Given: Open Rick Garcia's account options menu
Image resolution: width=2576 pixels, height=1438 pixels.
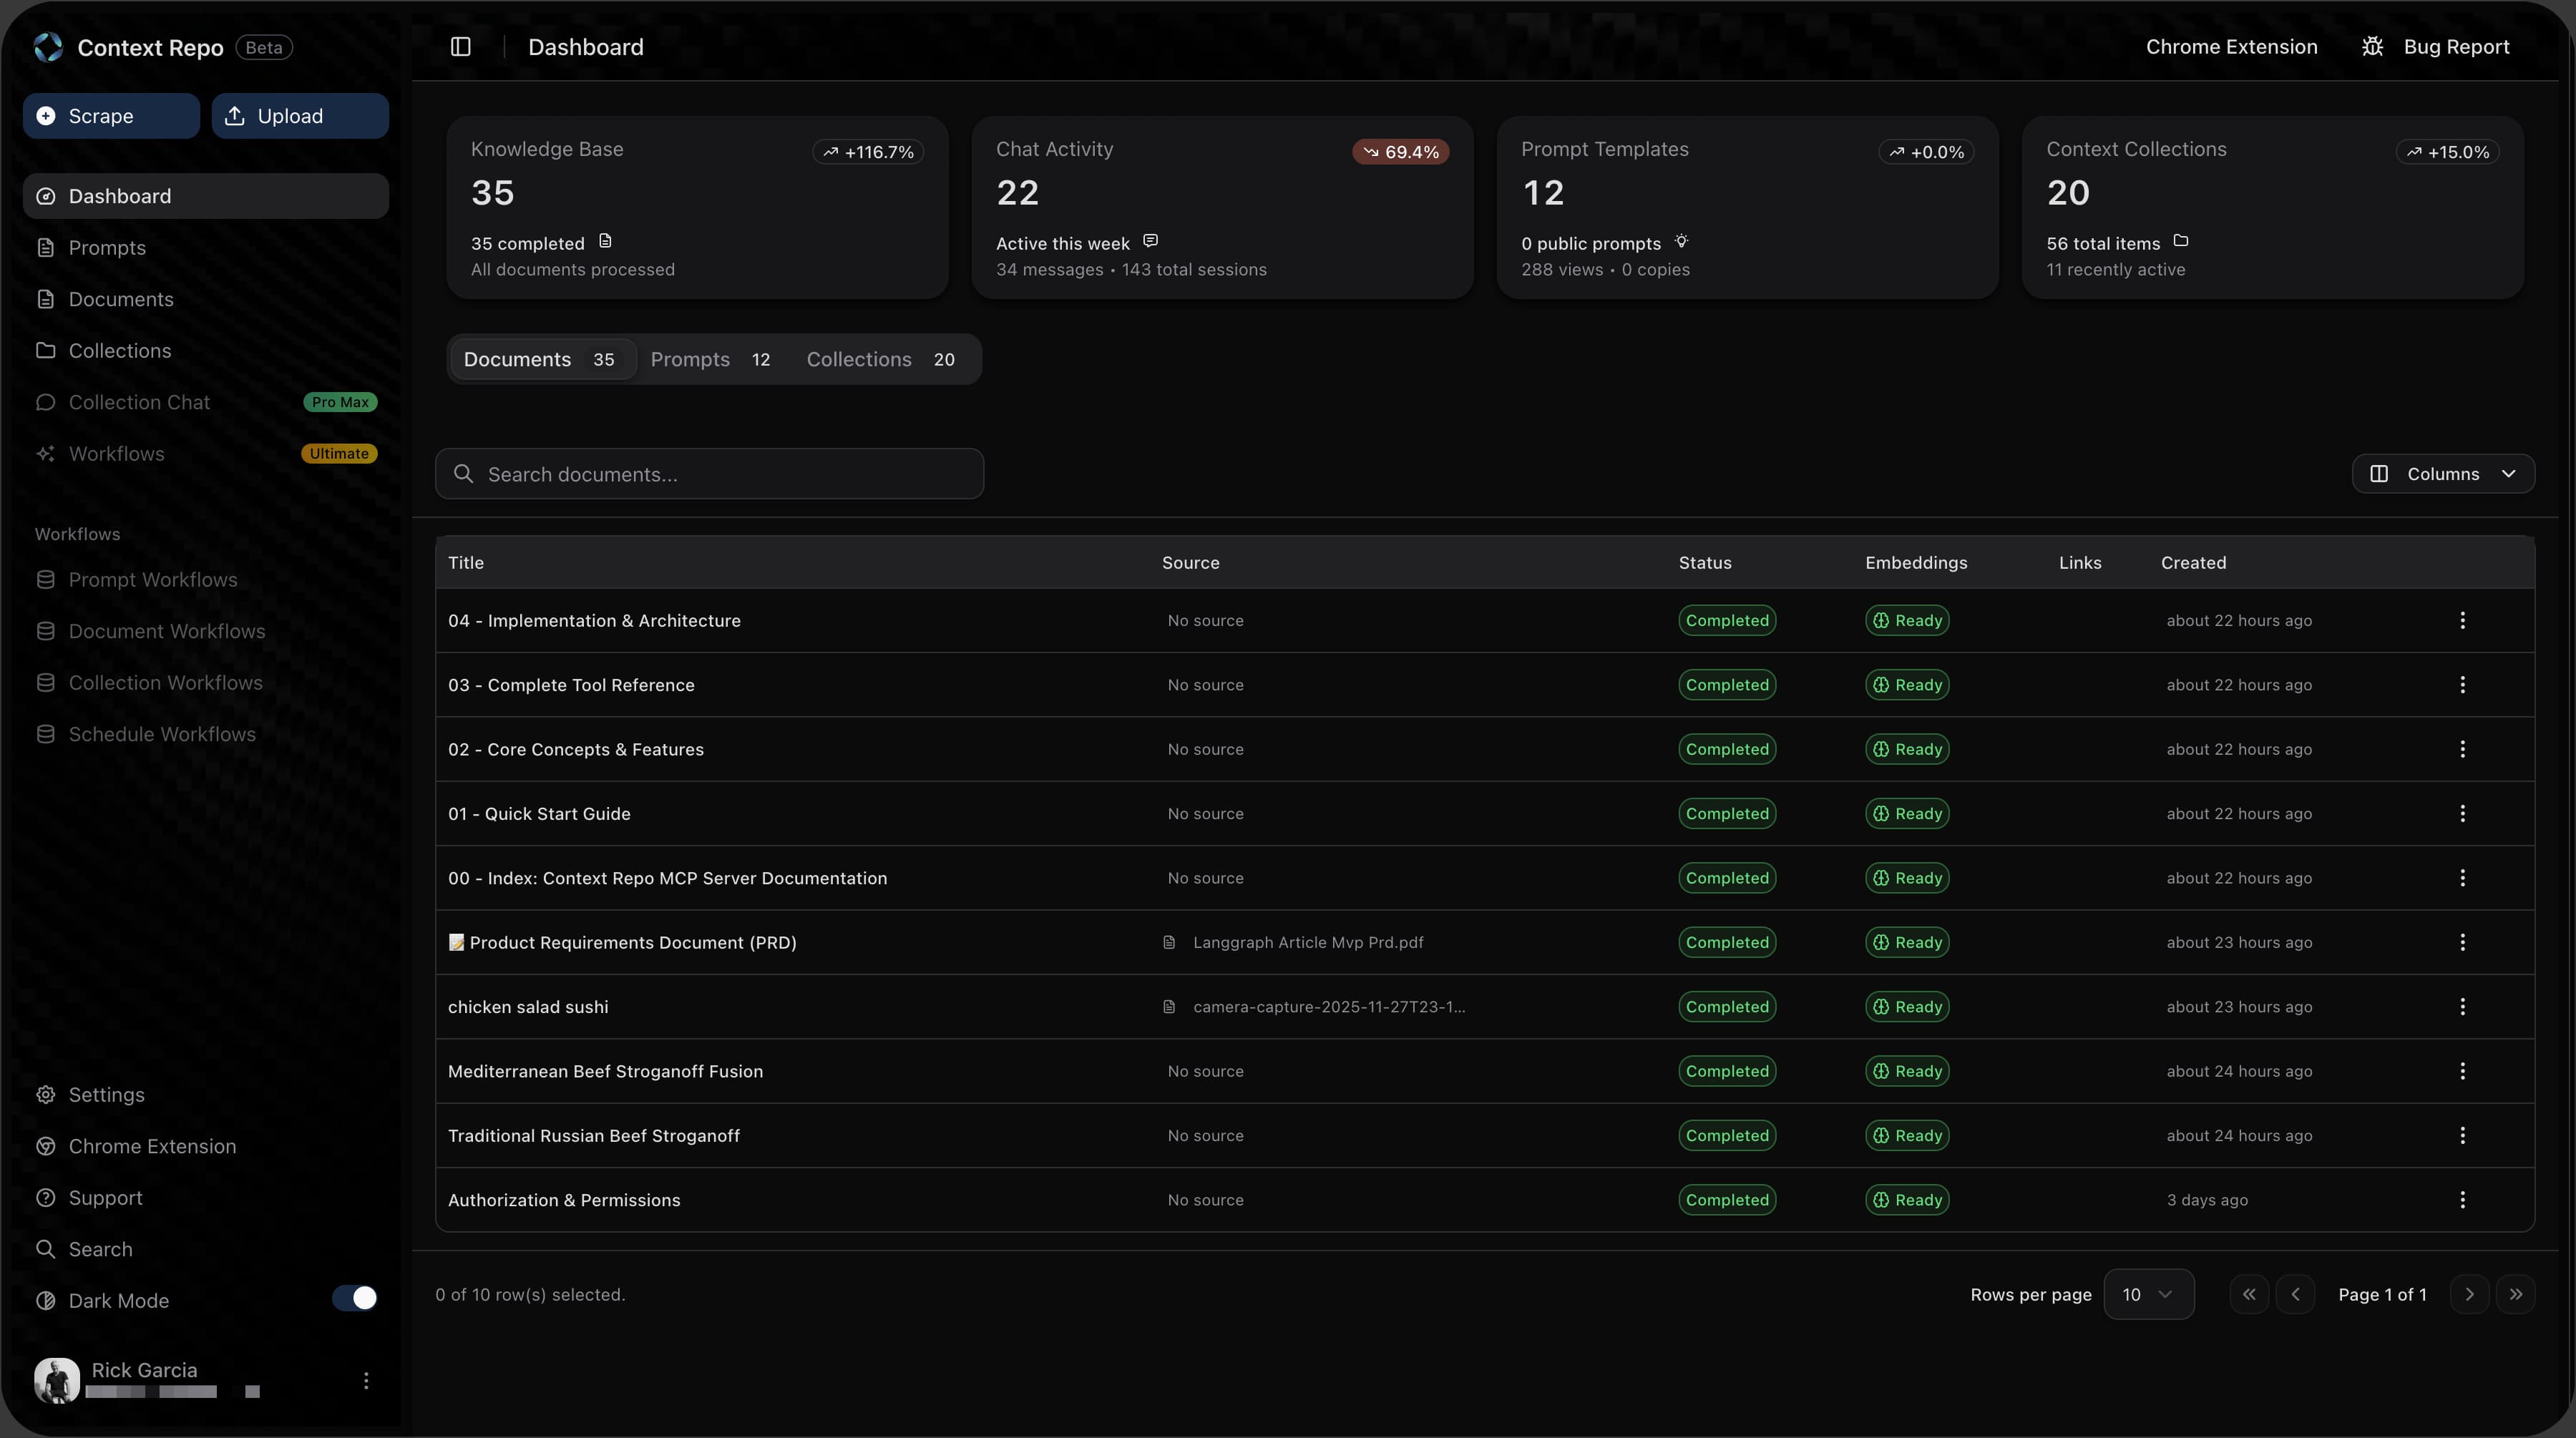Looking at the screenshot, I should pos(366,1380).
